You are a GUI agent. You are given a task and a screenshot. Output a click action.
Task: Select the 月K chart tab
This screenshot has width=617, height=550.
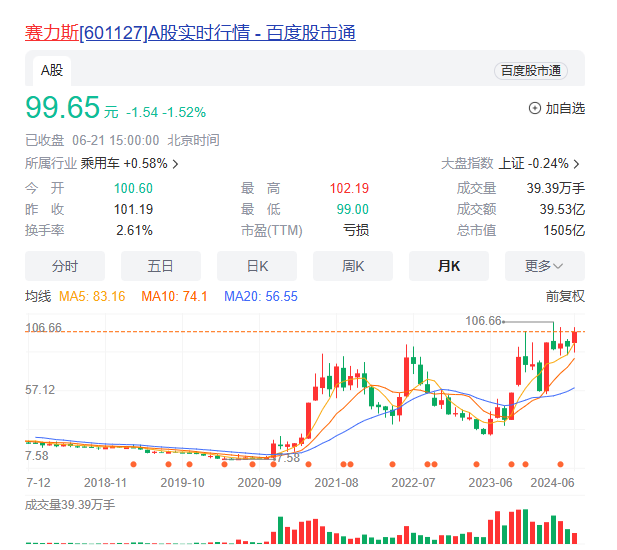coord(449,266)
